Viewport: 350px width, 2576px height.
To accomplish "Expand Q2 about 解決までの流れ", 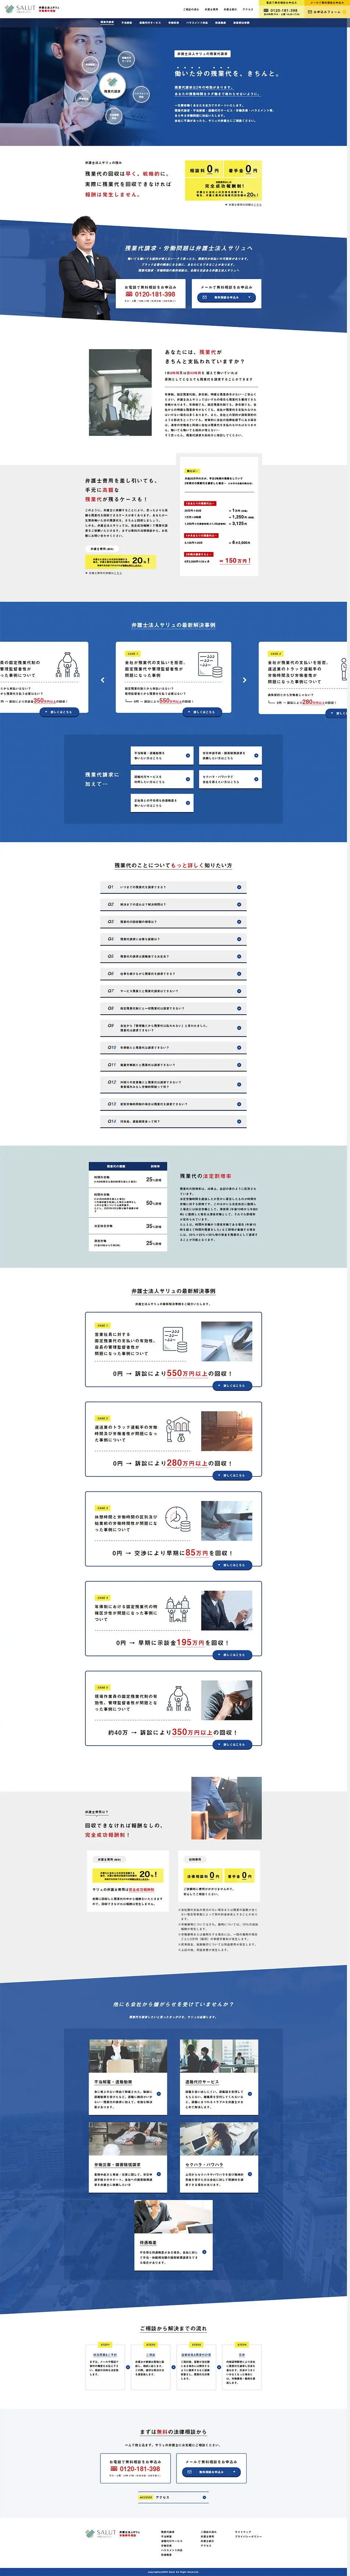I will click(x=174, y=904).
